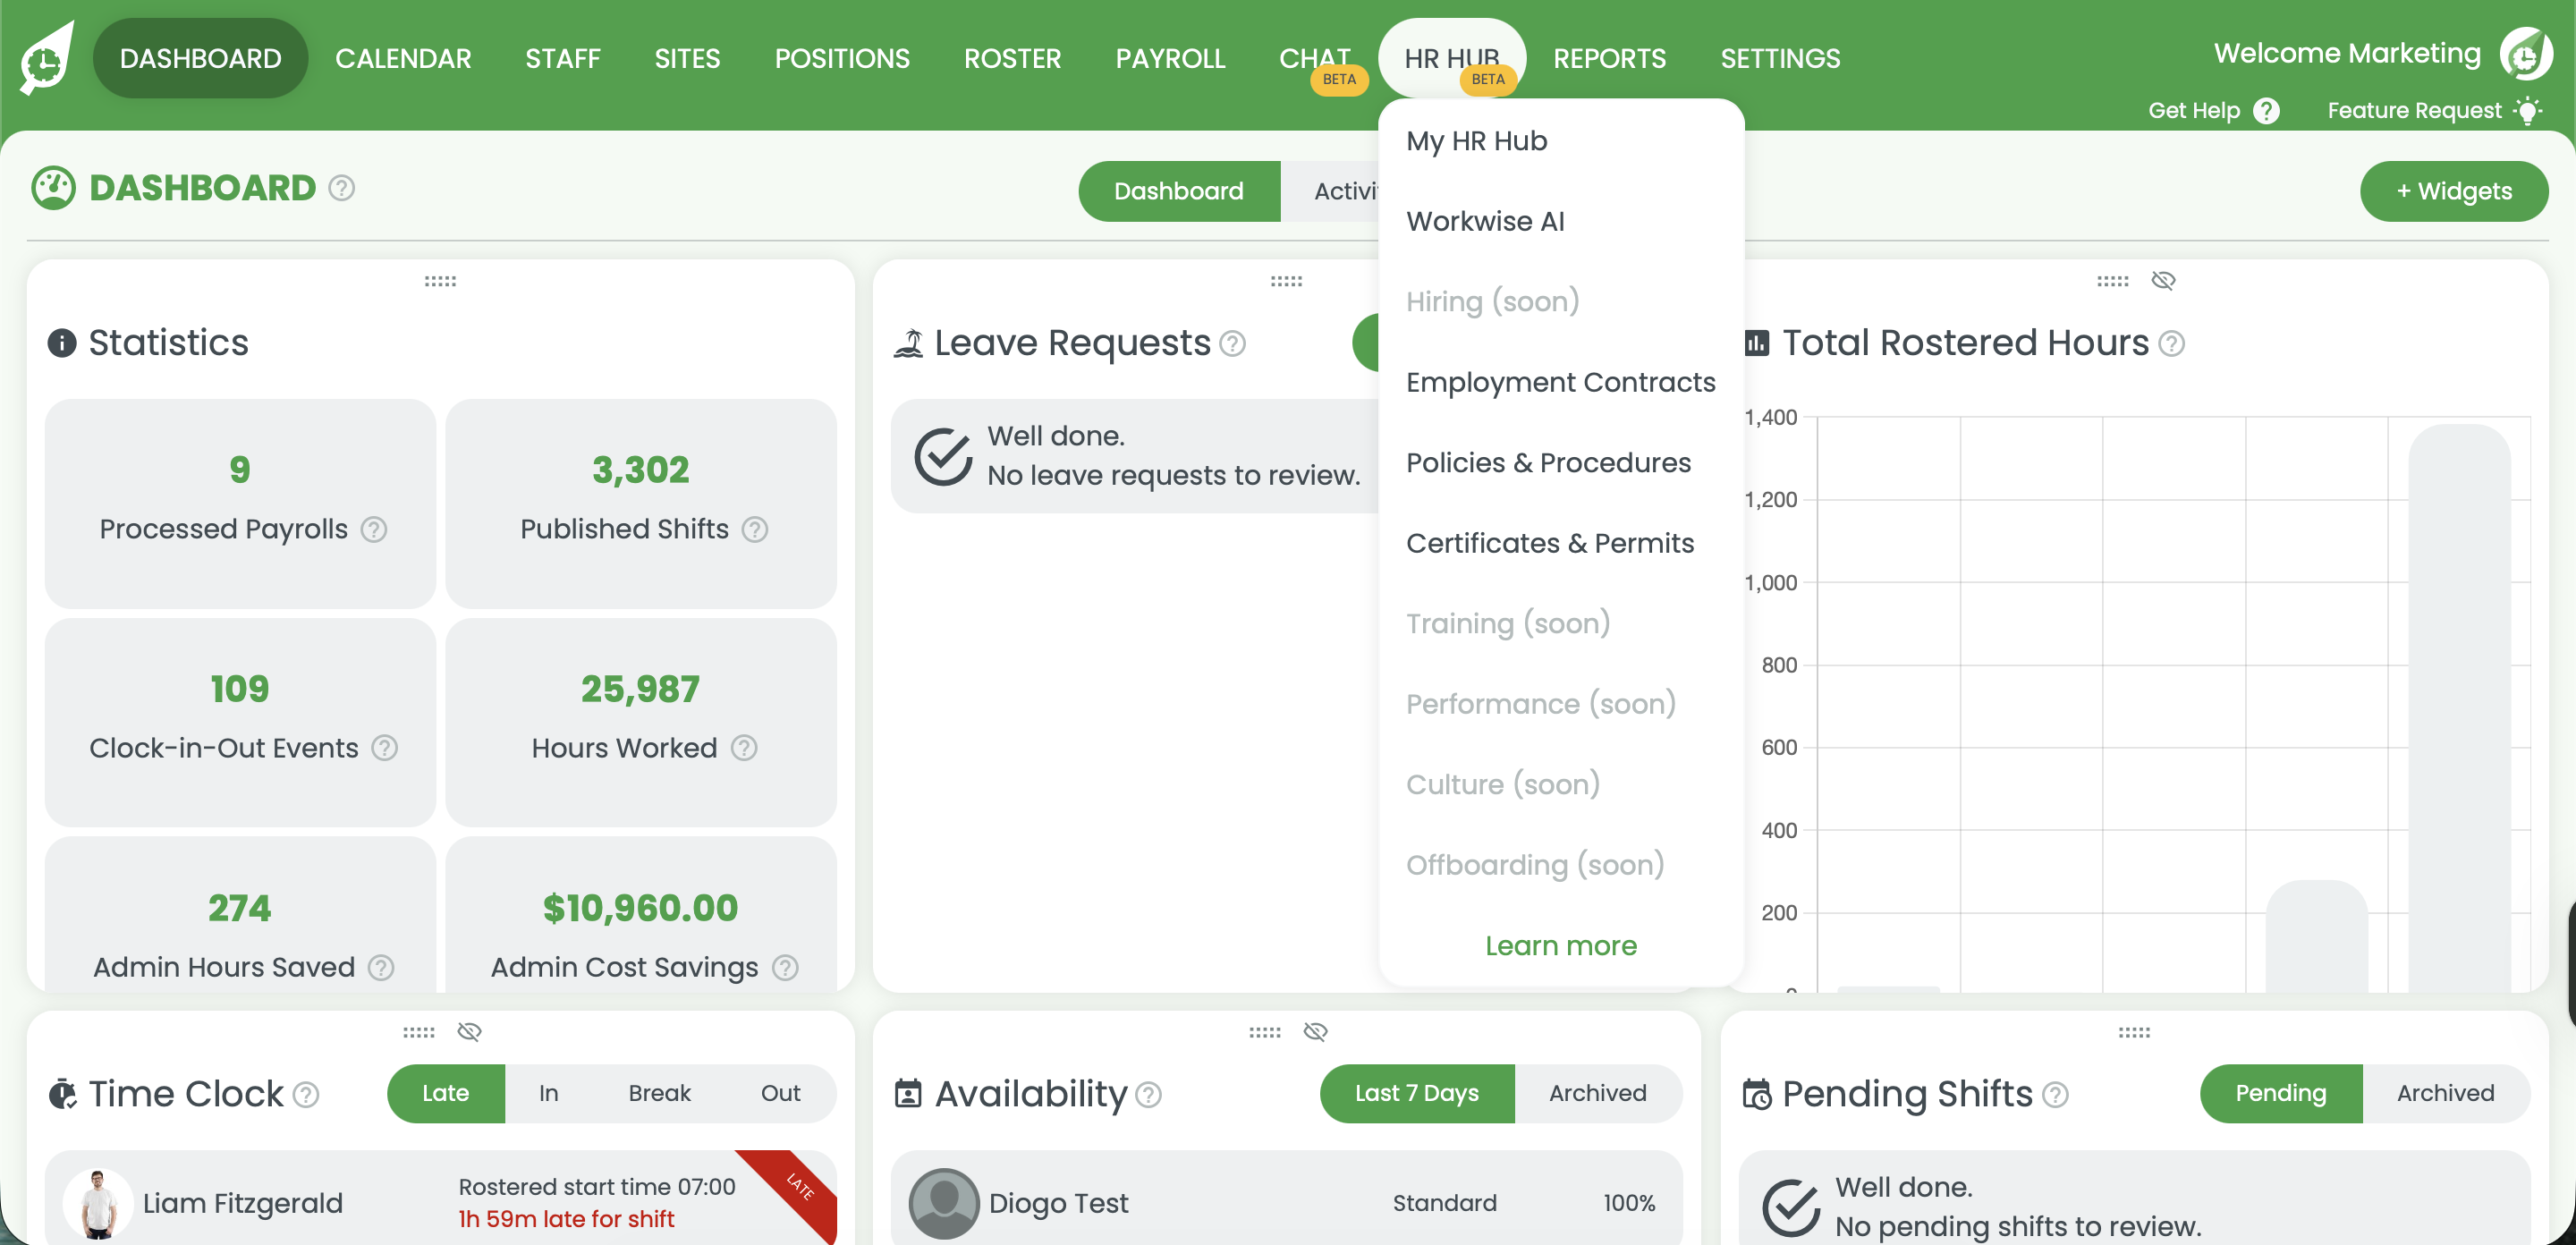The image size is (2576, 1245).
Task: Select Workwise AI from the HR Hub menu
Action: (x=1486, y=221)
